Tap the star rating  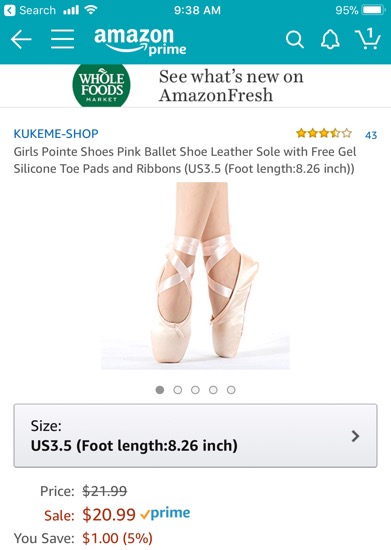tap(324, 133)
